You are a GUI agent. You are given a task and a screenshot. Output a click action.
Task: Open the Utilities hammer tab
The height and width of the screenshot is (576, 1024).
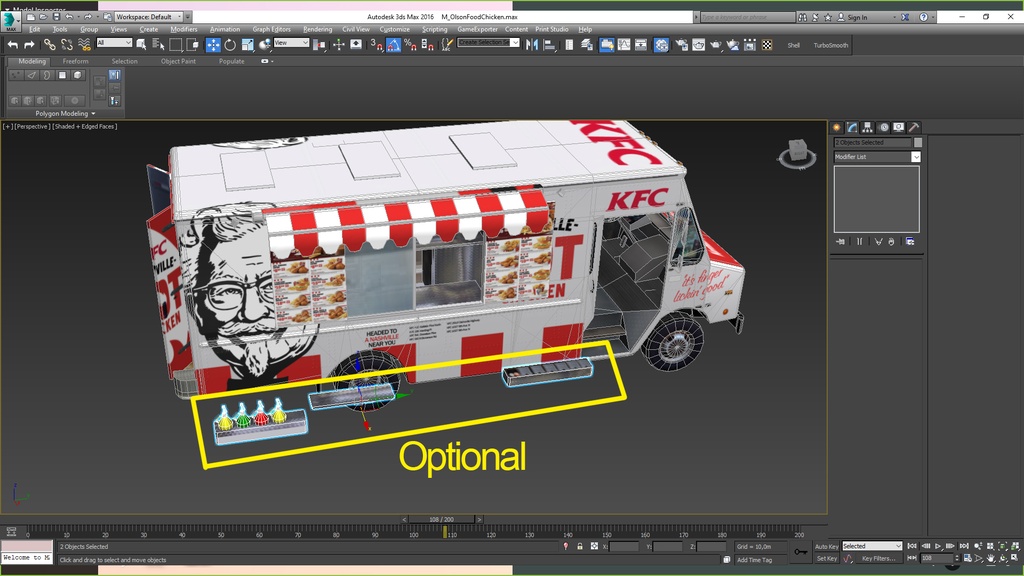pyautogui.click(x=914, y=127)
